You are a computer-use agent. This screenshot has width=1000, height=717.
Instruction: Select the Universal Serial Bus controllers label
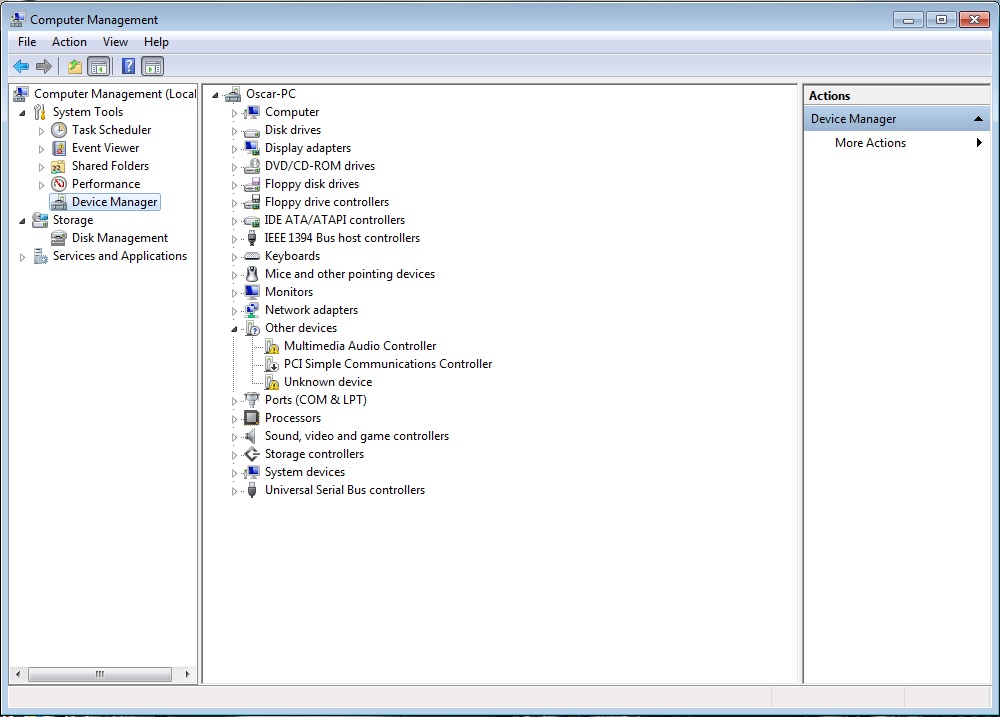pos(344,490)
